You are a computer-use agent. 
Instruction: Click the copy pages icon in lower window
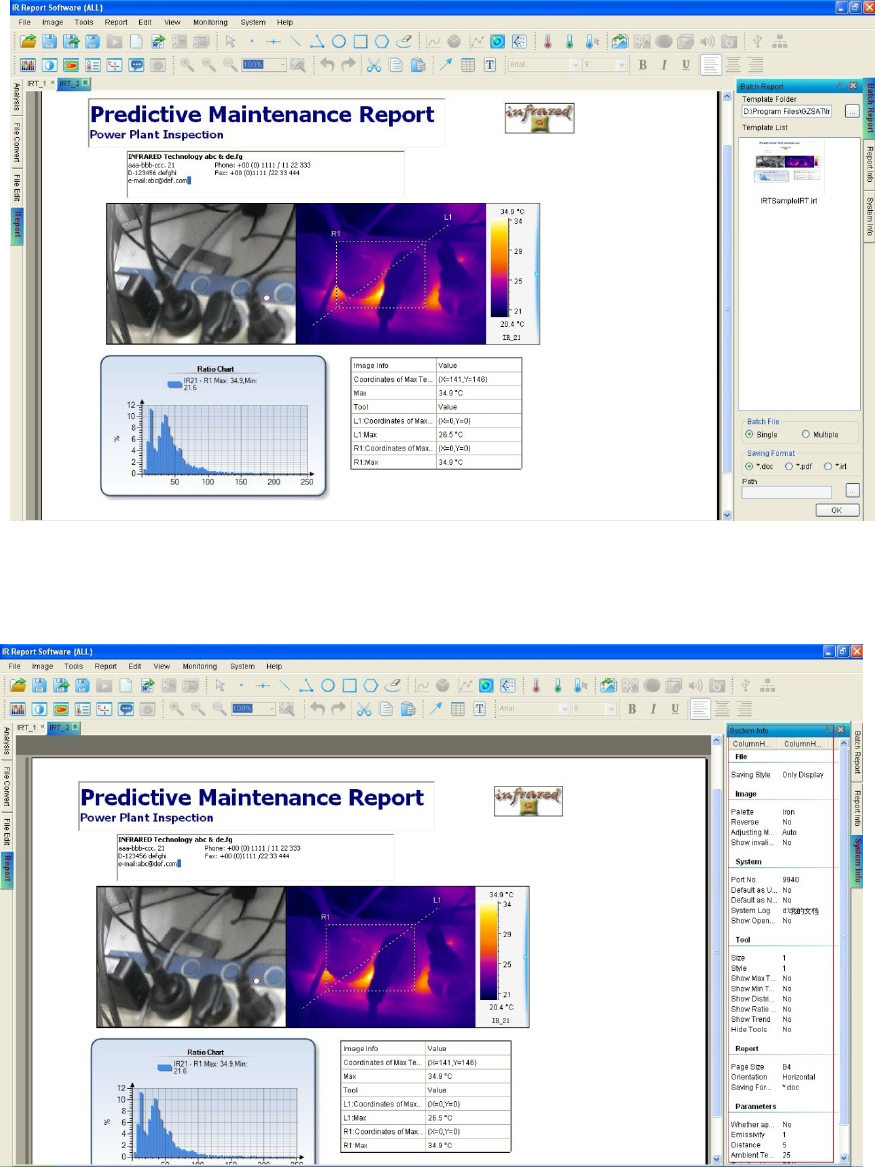[x=385, y=709]
